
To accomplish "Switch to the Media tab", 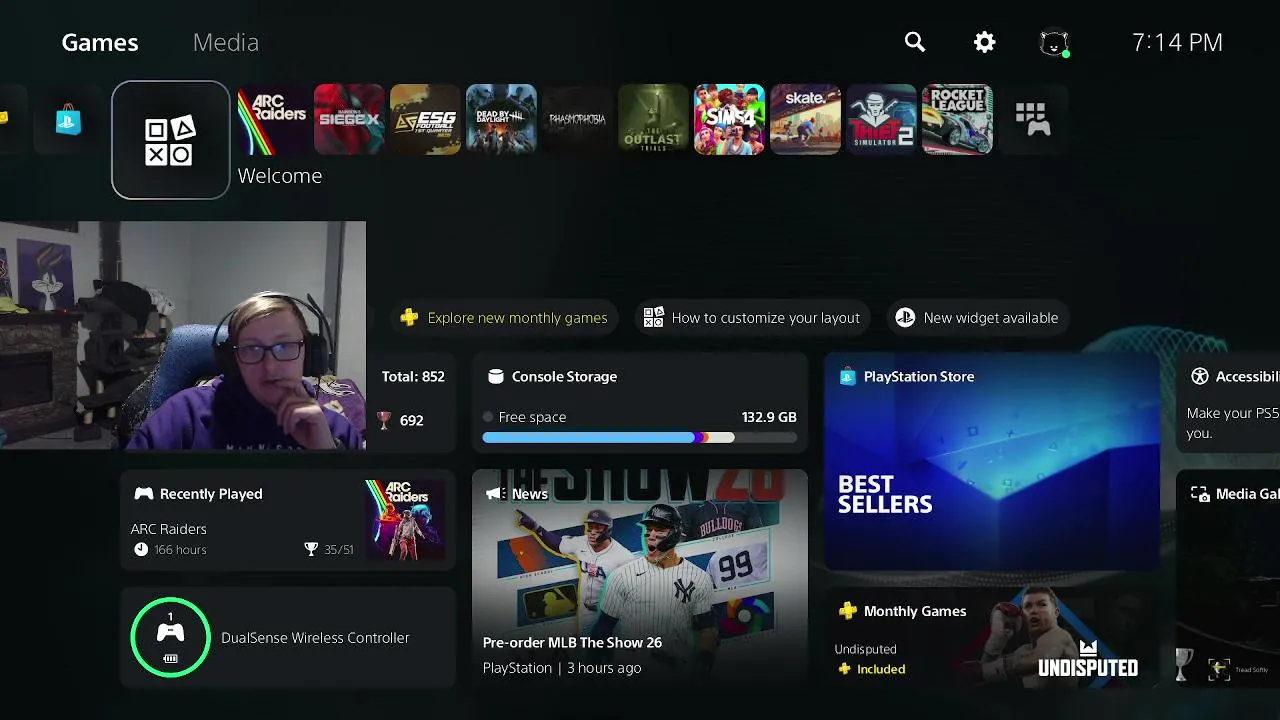I will point(226,42).
